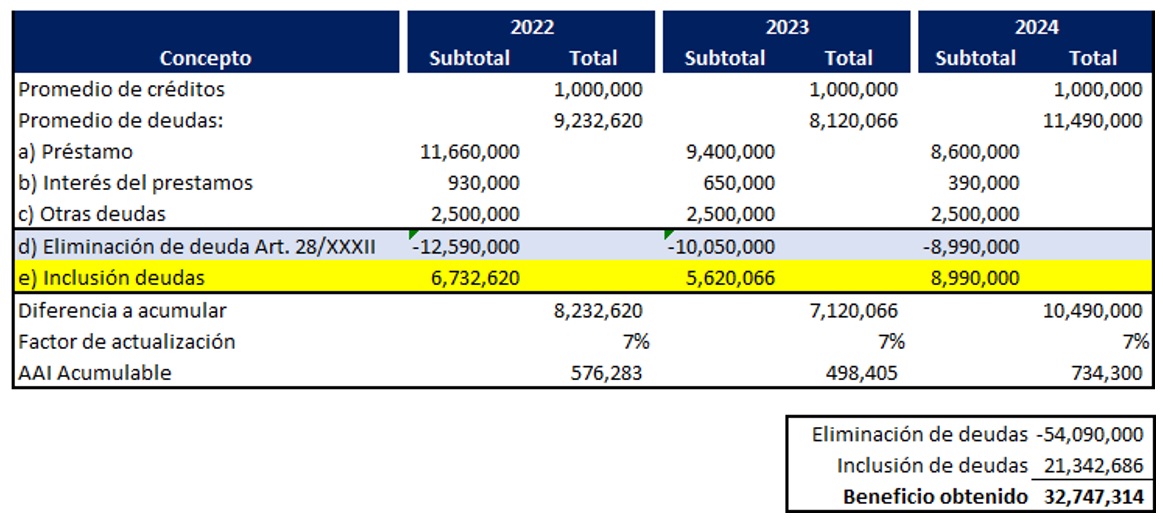Select the 2022 year header cell
This screenshot has height=525, width=1163.
point(531,27)
